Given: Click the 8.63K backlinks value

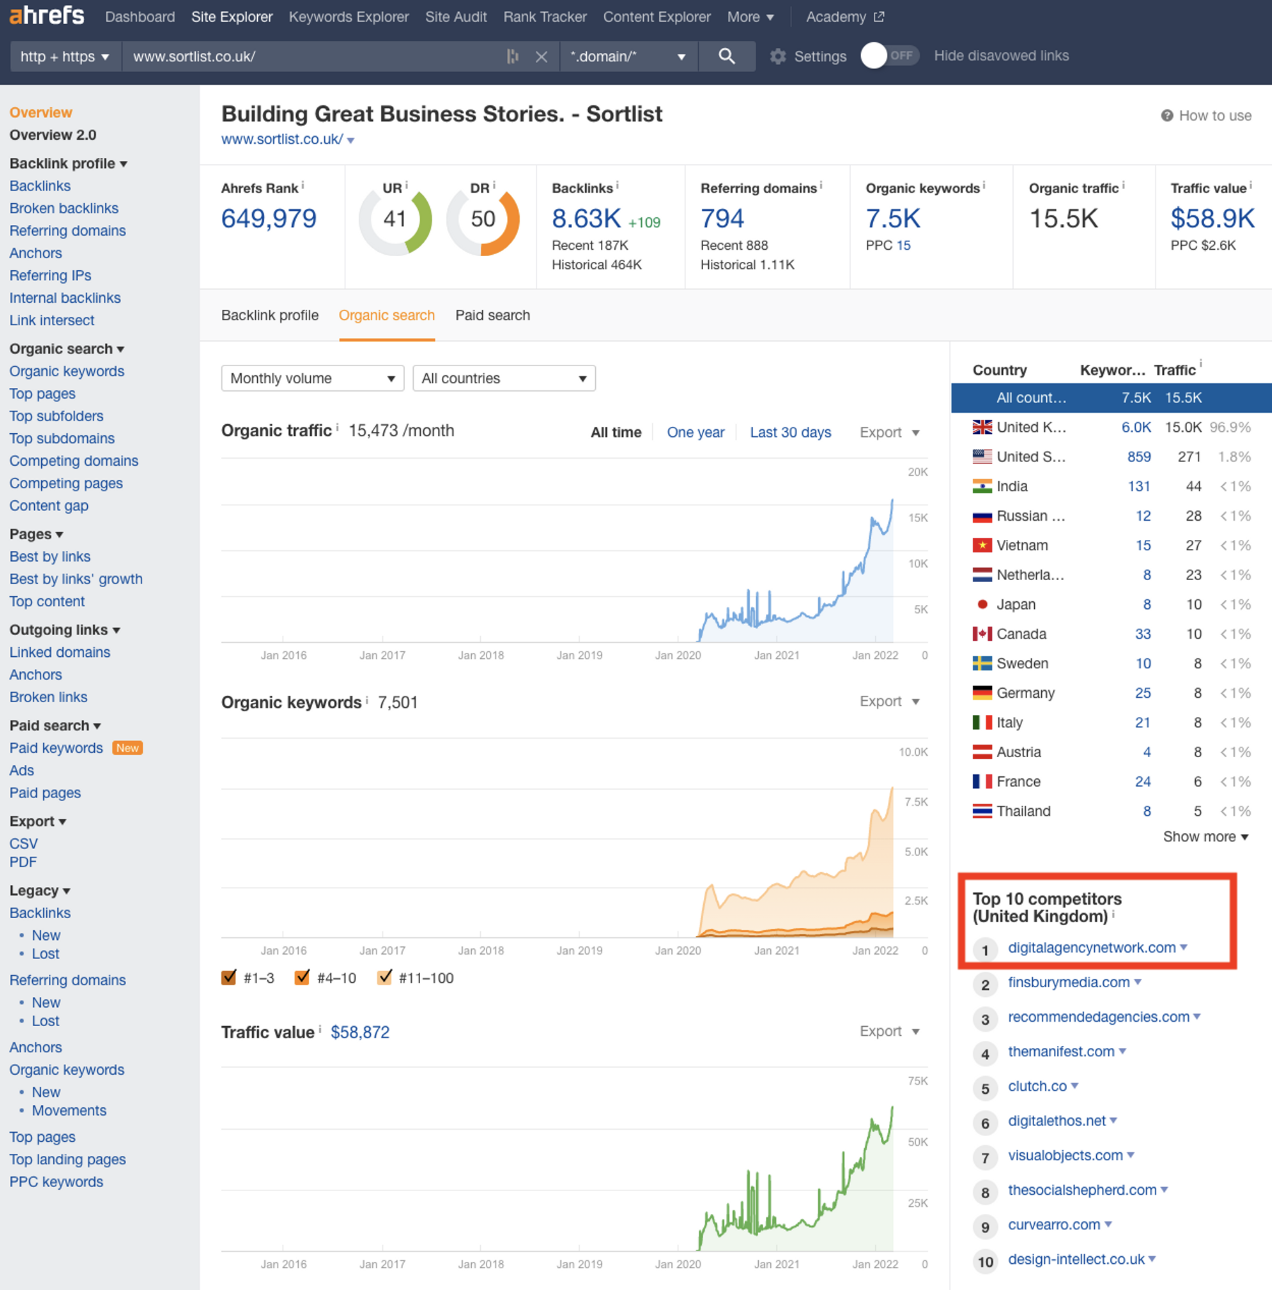Looking at the screenshot, I should coord(586,218).
